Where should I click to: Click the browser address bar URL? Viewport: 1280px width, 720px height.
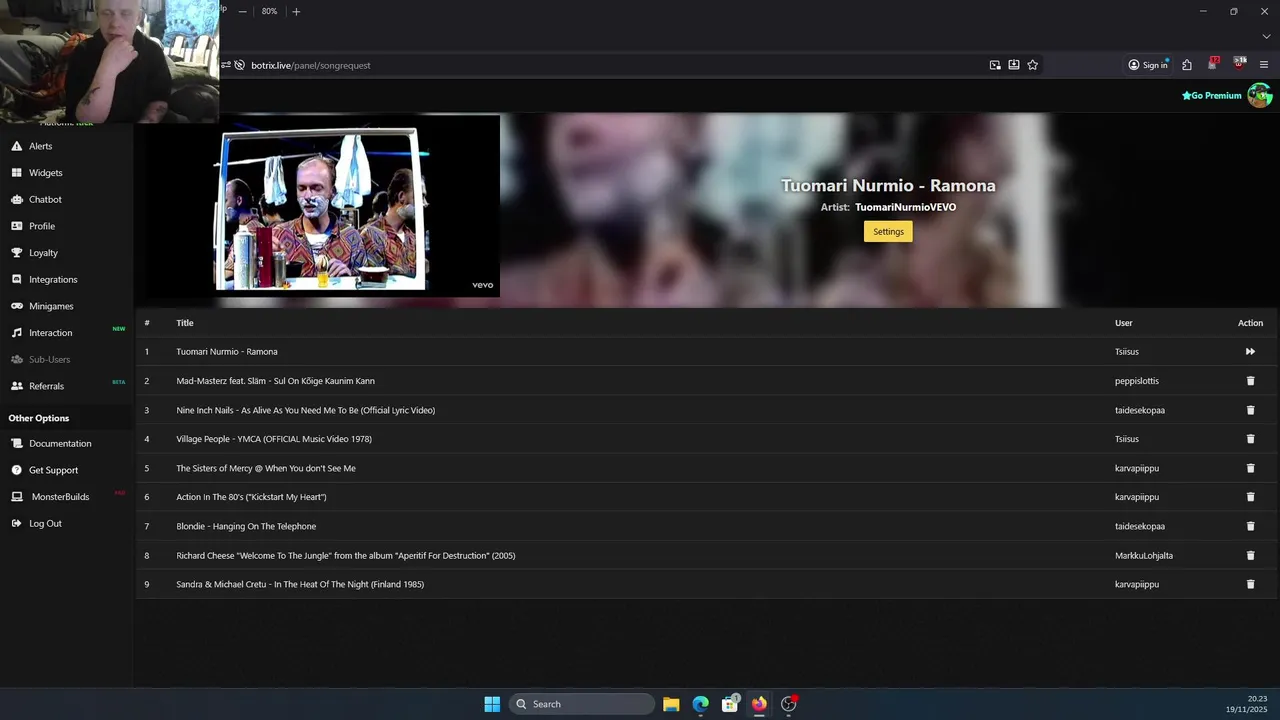point(311,65)
